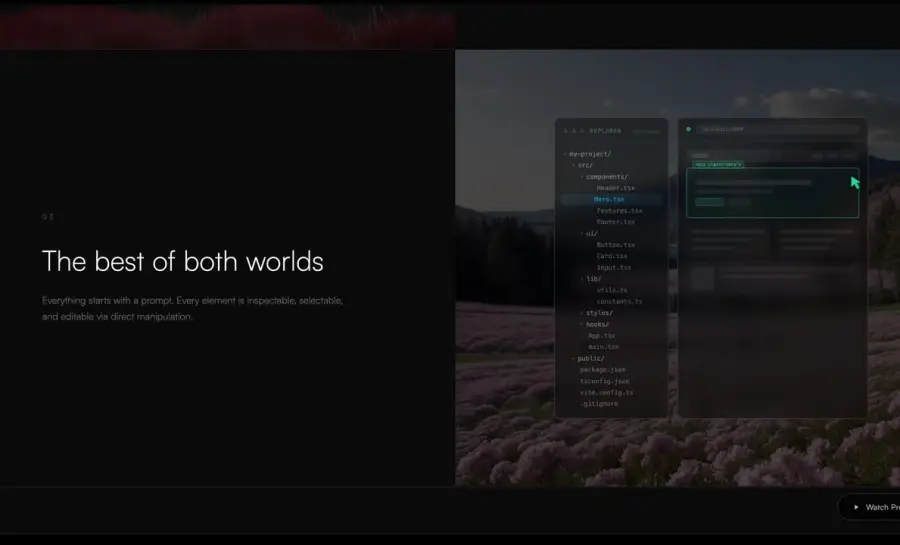Open App.tsx in the explorer
The width and height of the screenshot is (900, 545).
[601, 336]
